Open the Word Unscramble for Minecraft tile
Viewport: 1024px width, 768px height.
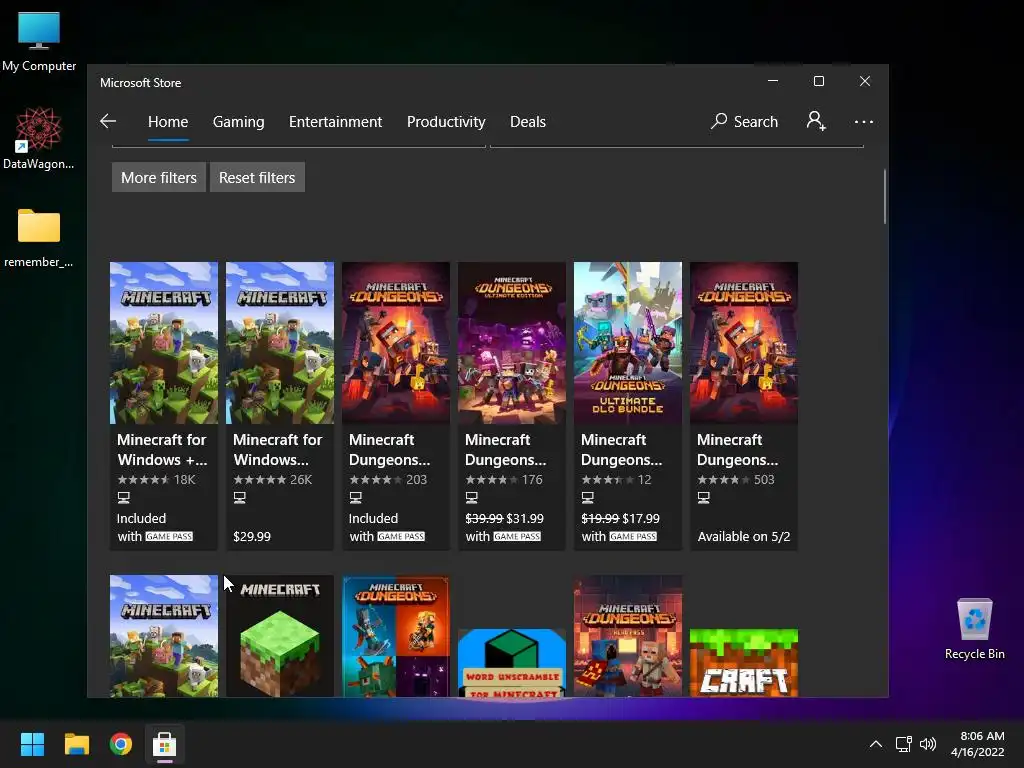click(512, 663)
